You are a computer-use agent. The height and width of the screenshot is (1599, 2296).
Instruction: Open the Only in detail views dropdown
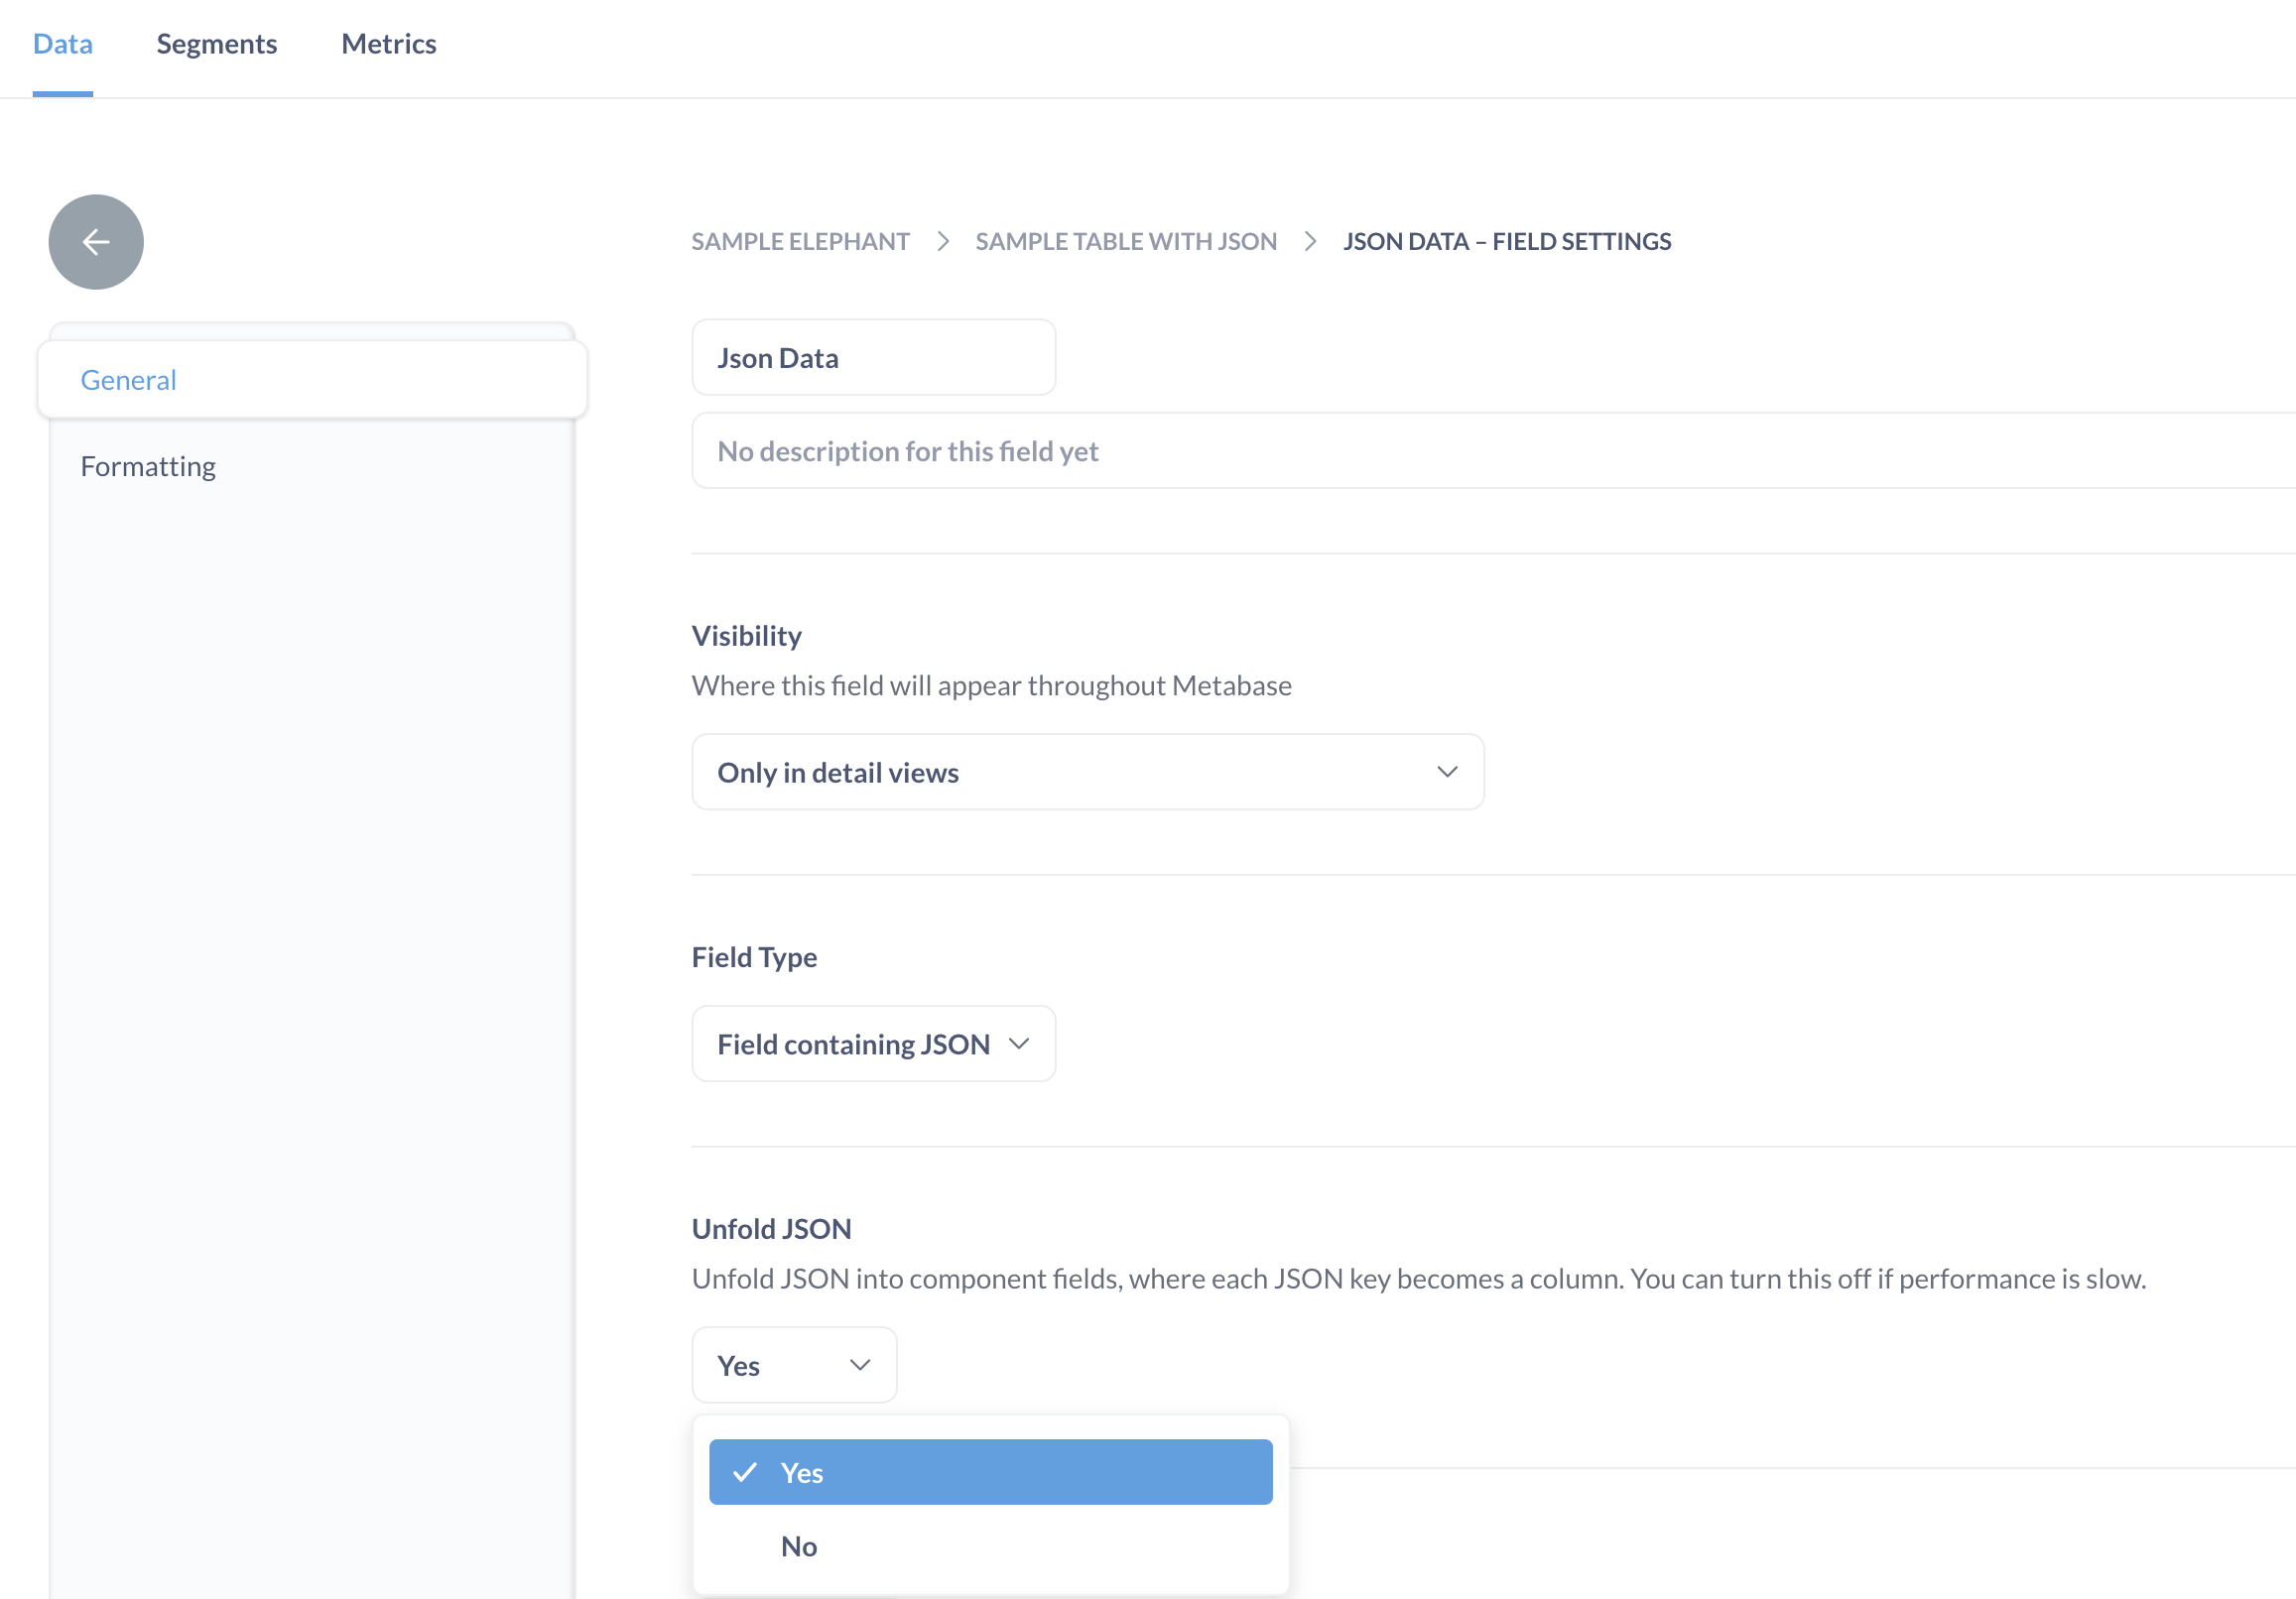(x=1086, y=772)
